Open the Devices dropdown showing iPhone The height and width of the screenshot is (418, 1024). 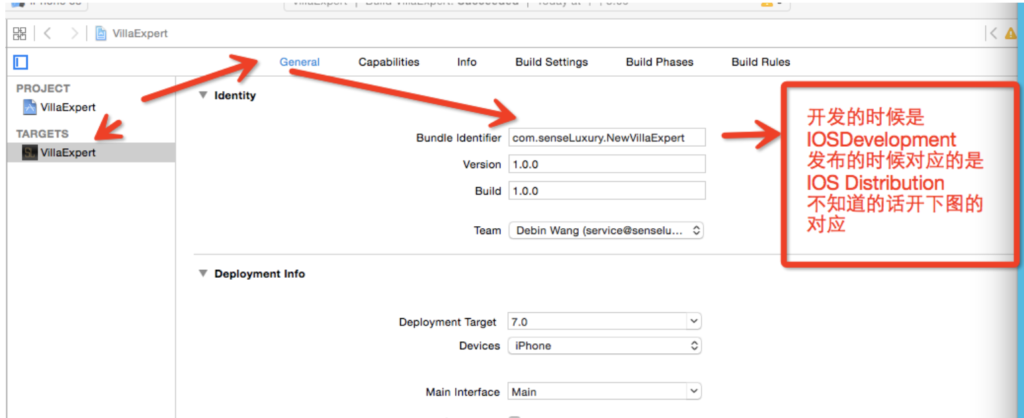[605, 346]
